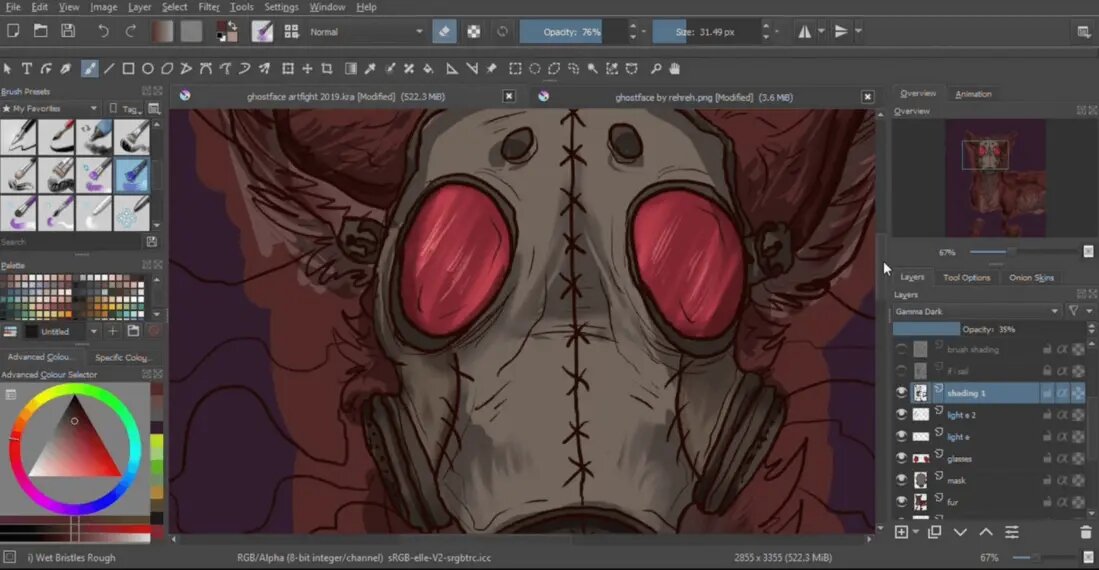The height and width of the screenshot is (570, 1099).
Task: Switch to the Tool Options tab
Action: click(966, 277)
